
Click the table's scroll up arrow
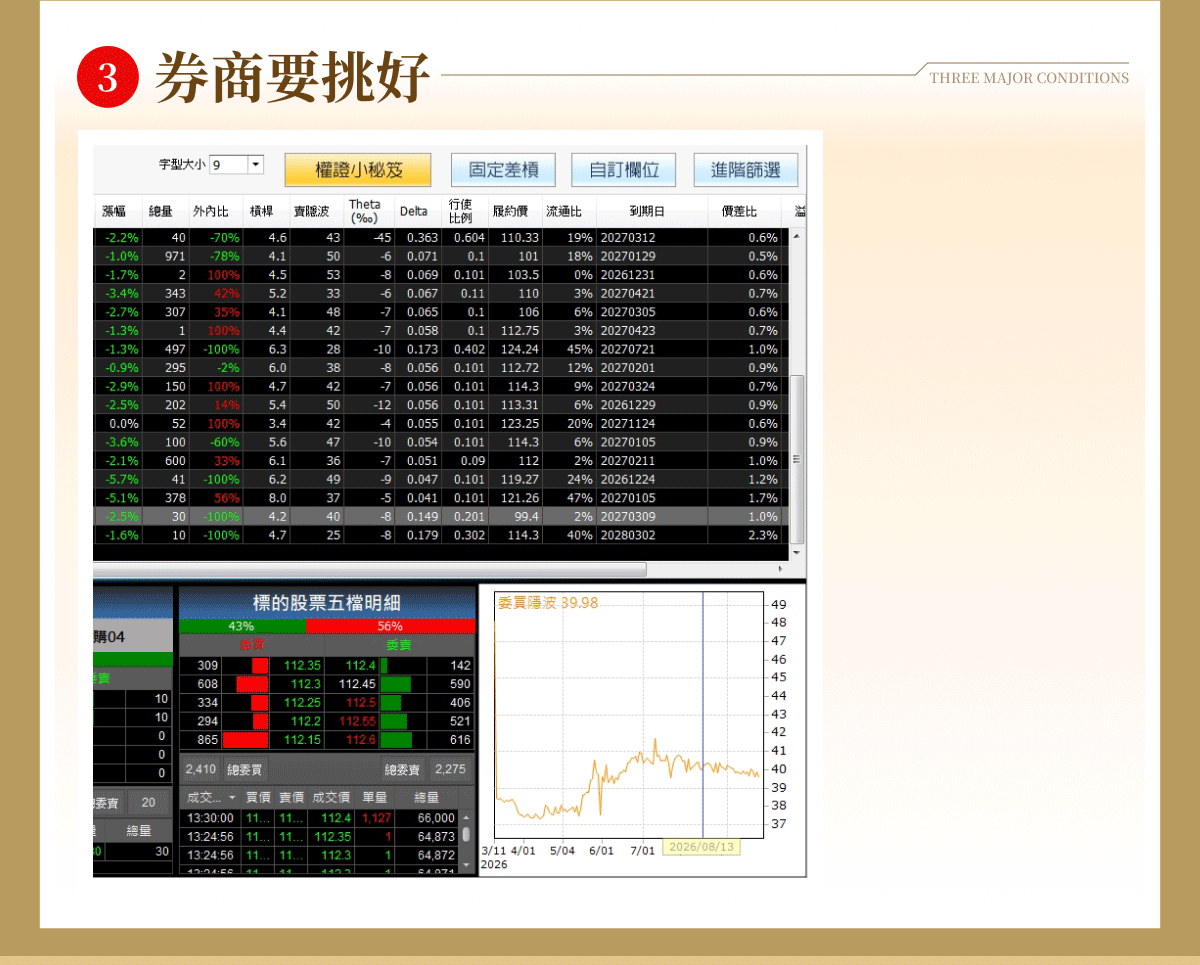[x=797, y=237]
